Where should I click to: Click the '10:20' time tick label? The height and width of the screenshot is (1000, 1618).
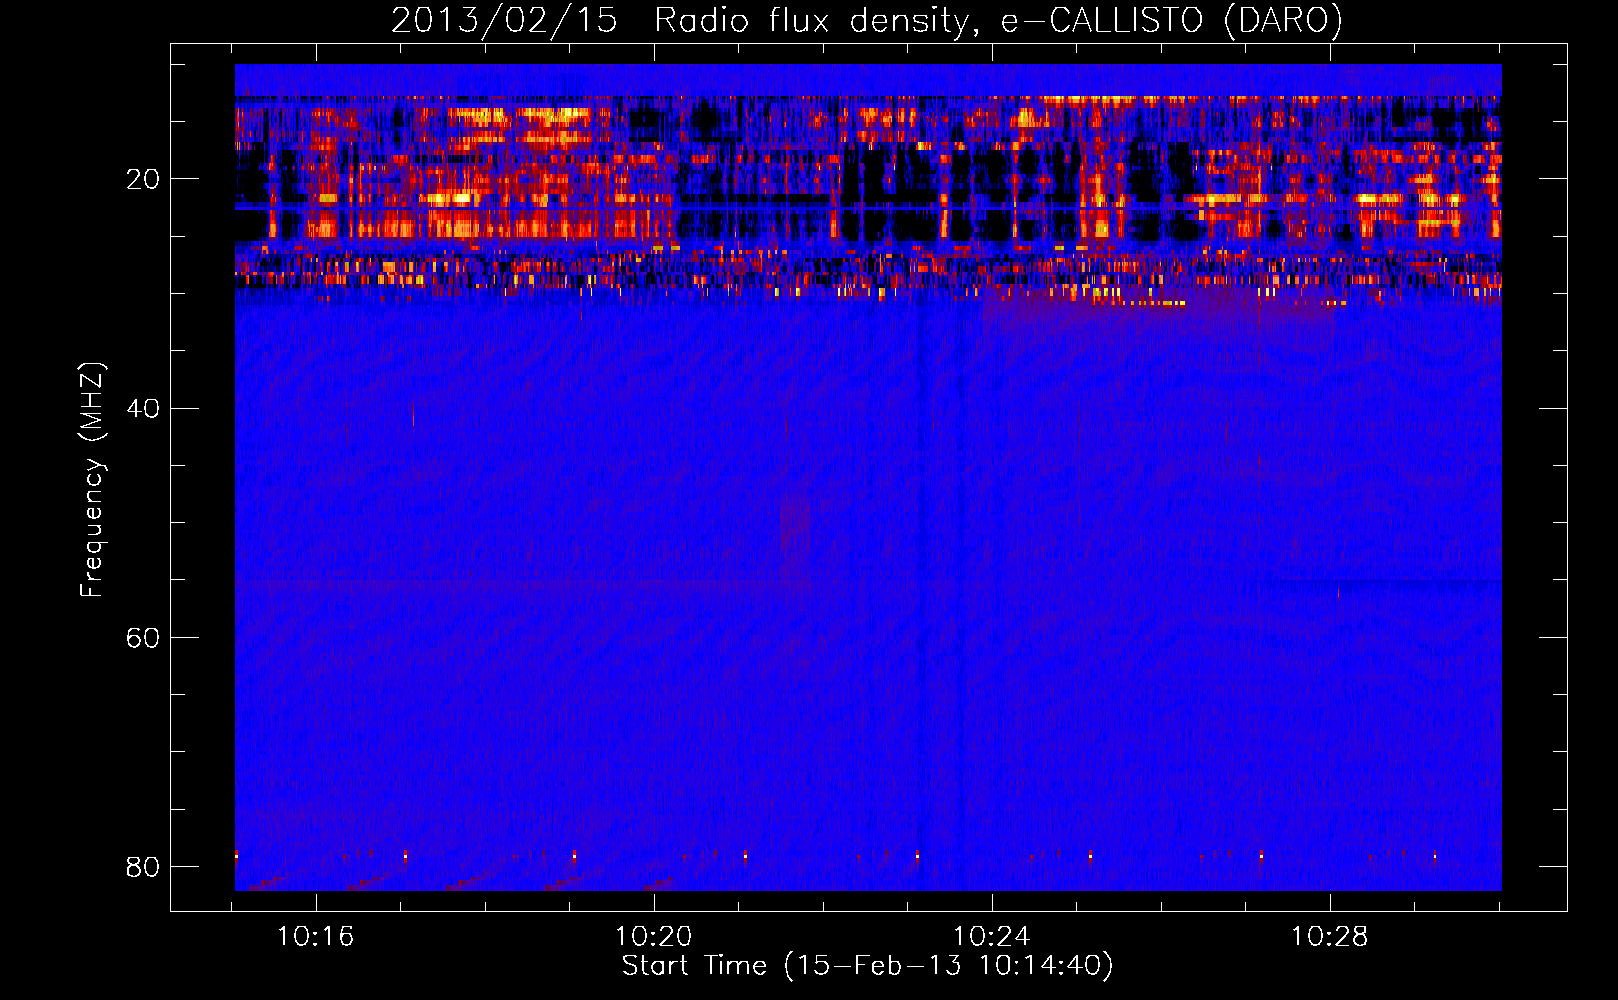tap(653, 937)
